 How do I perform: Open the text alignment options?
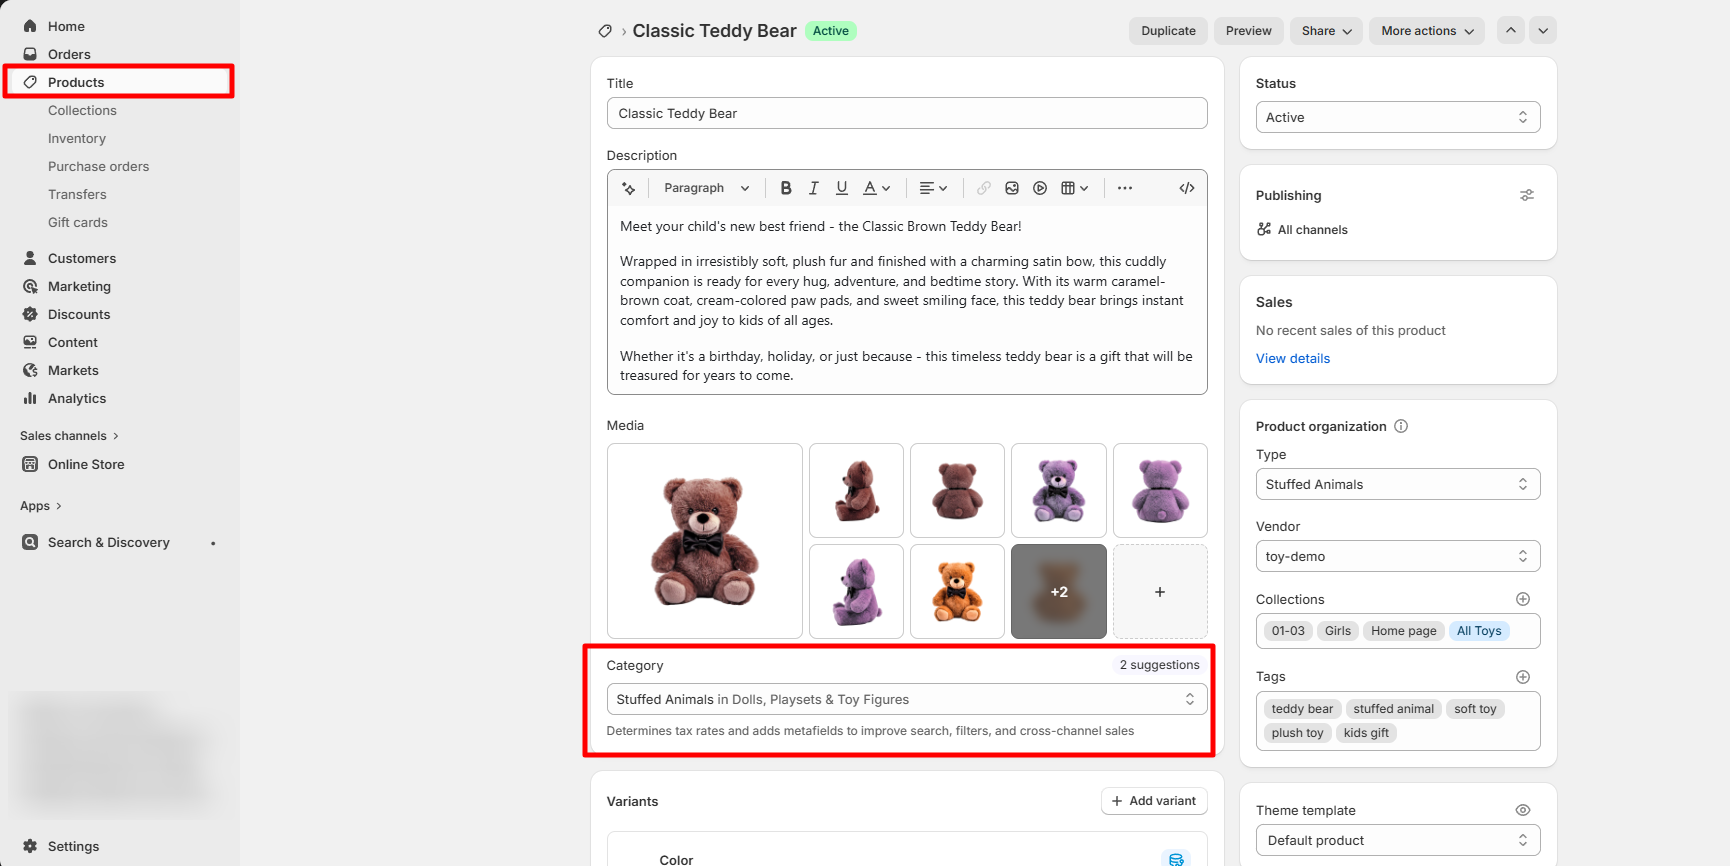point(933,188)
